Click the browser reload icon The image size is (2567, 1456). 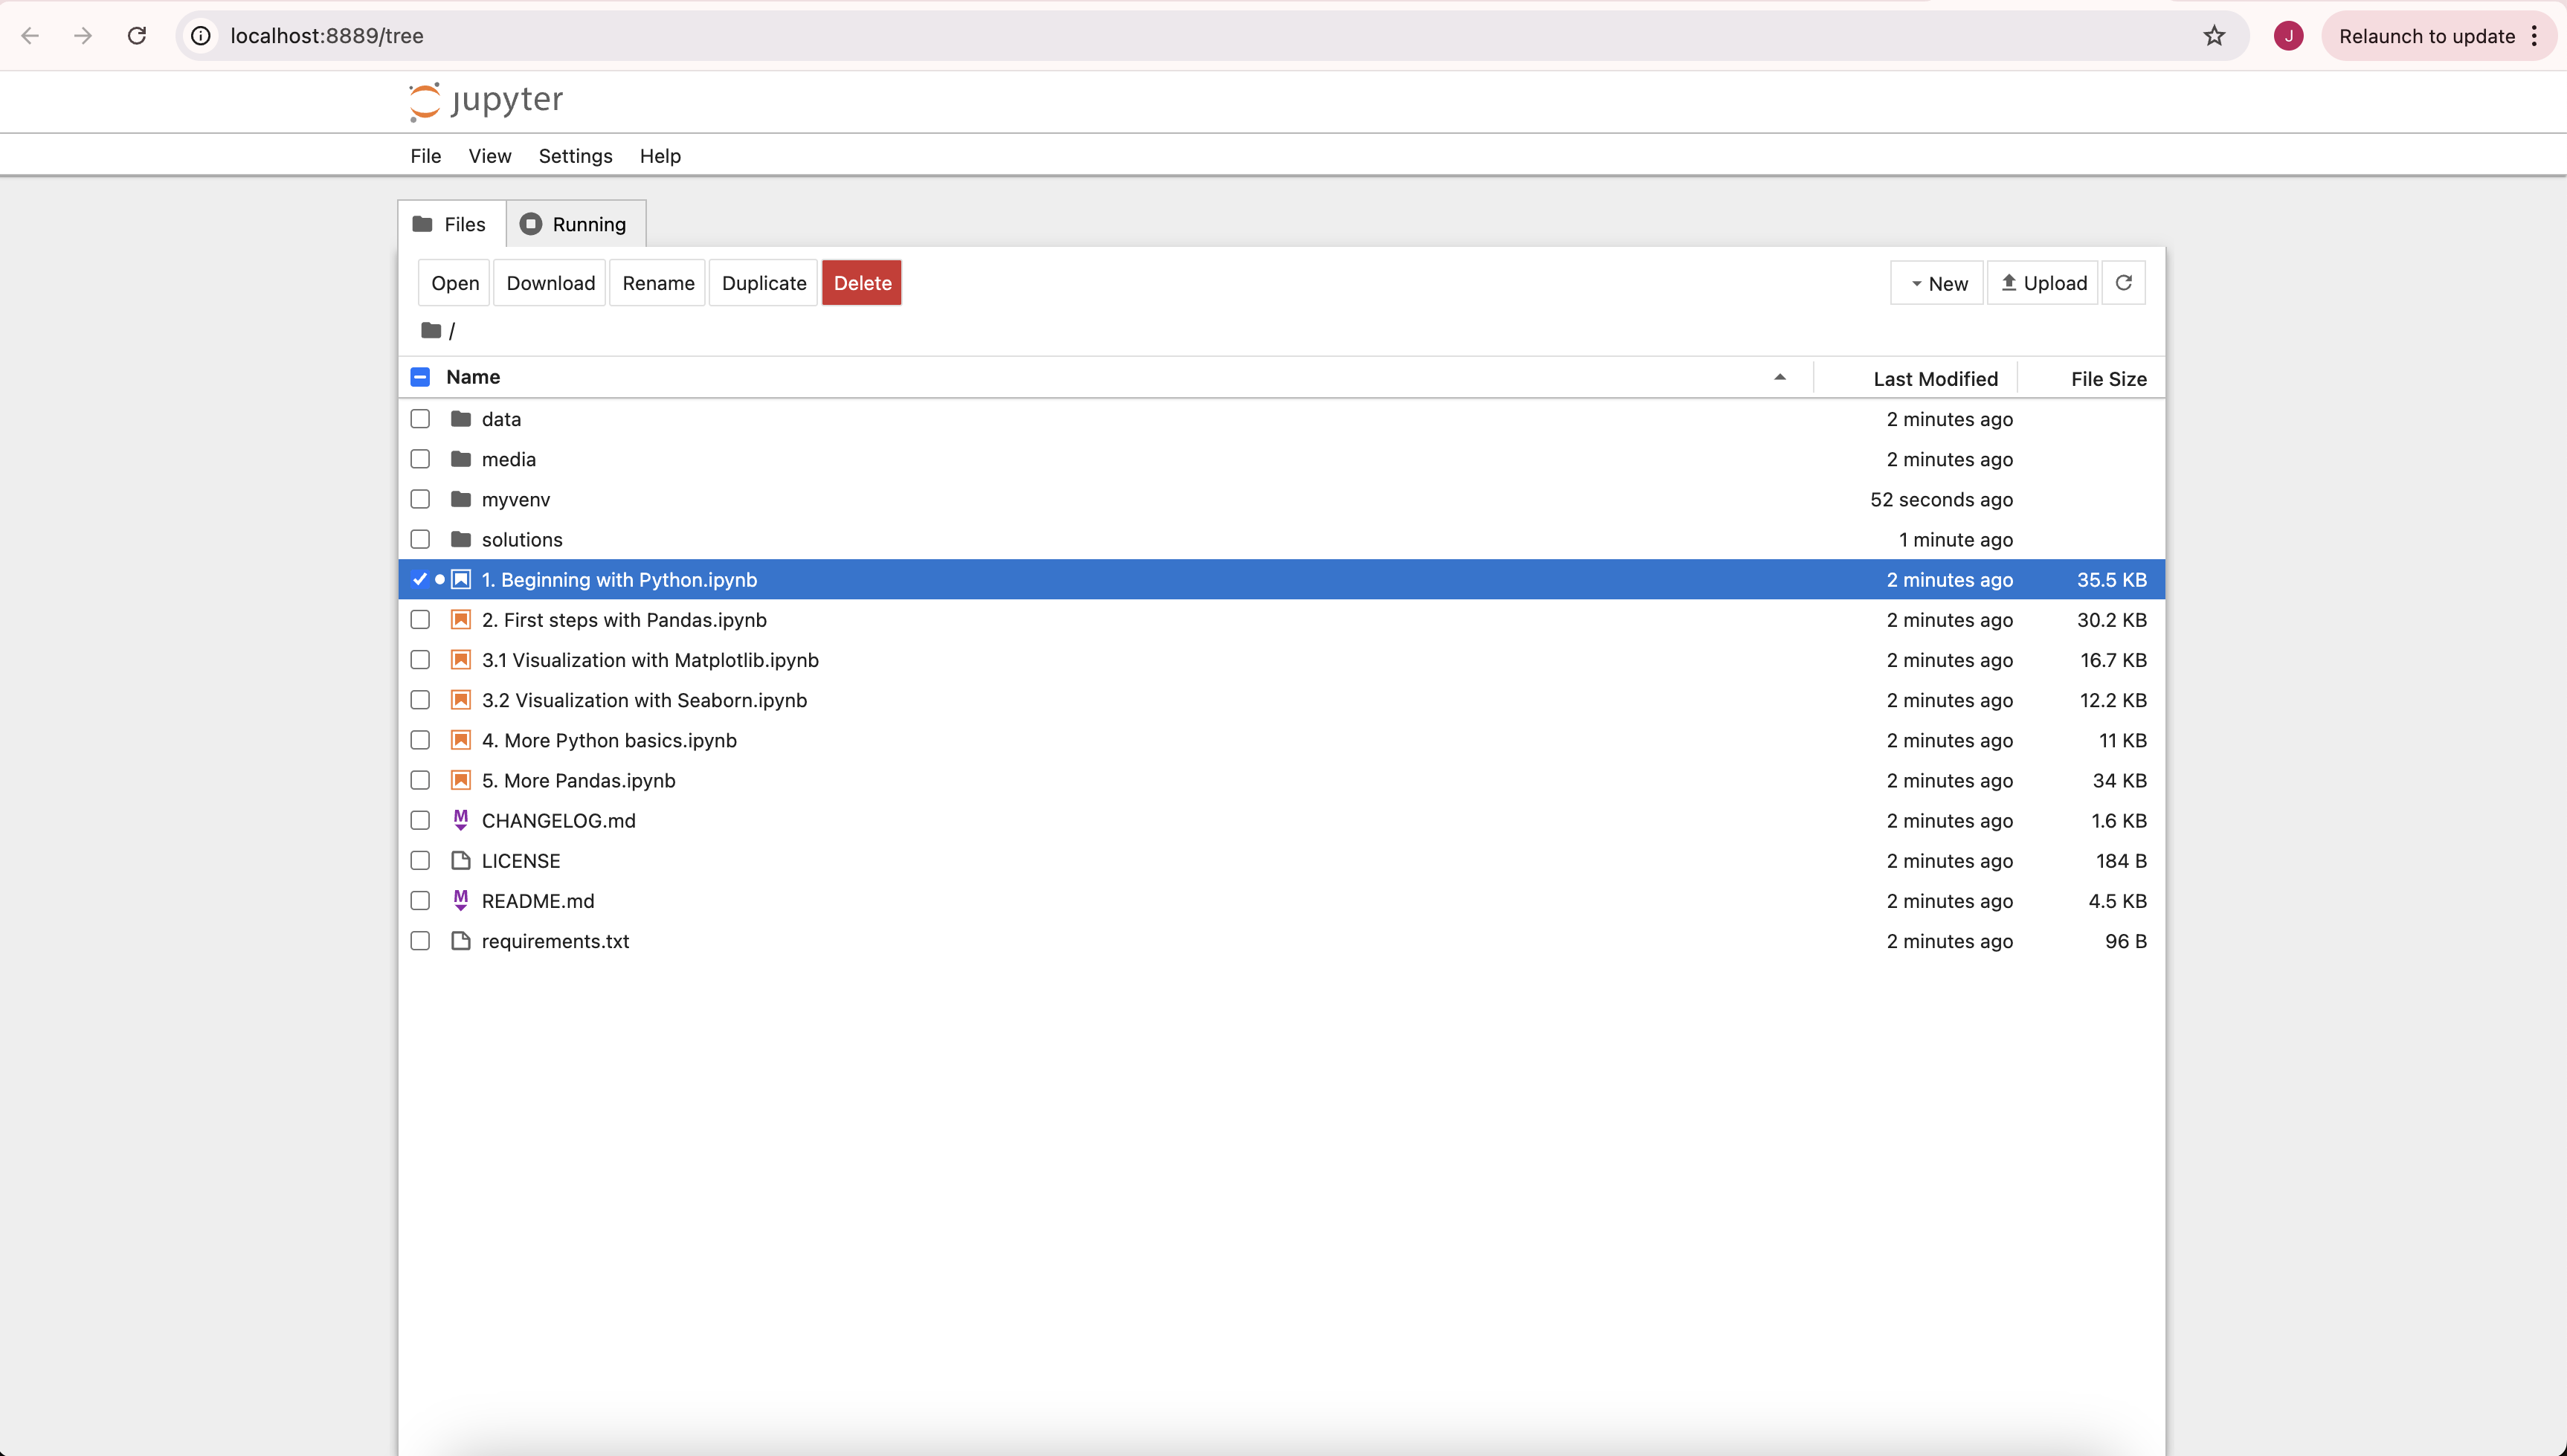137,36
